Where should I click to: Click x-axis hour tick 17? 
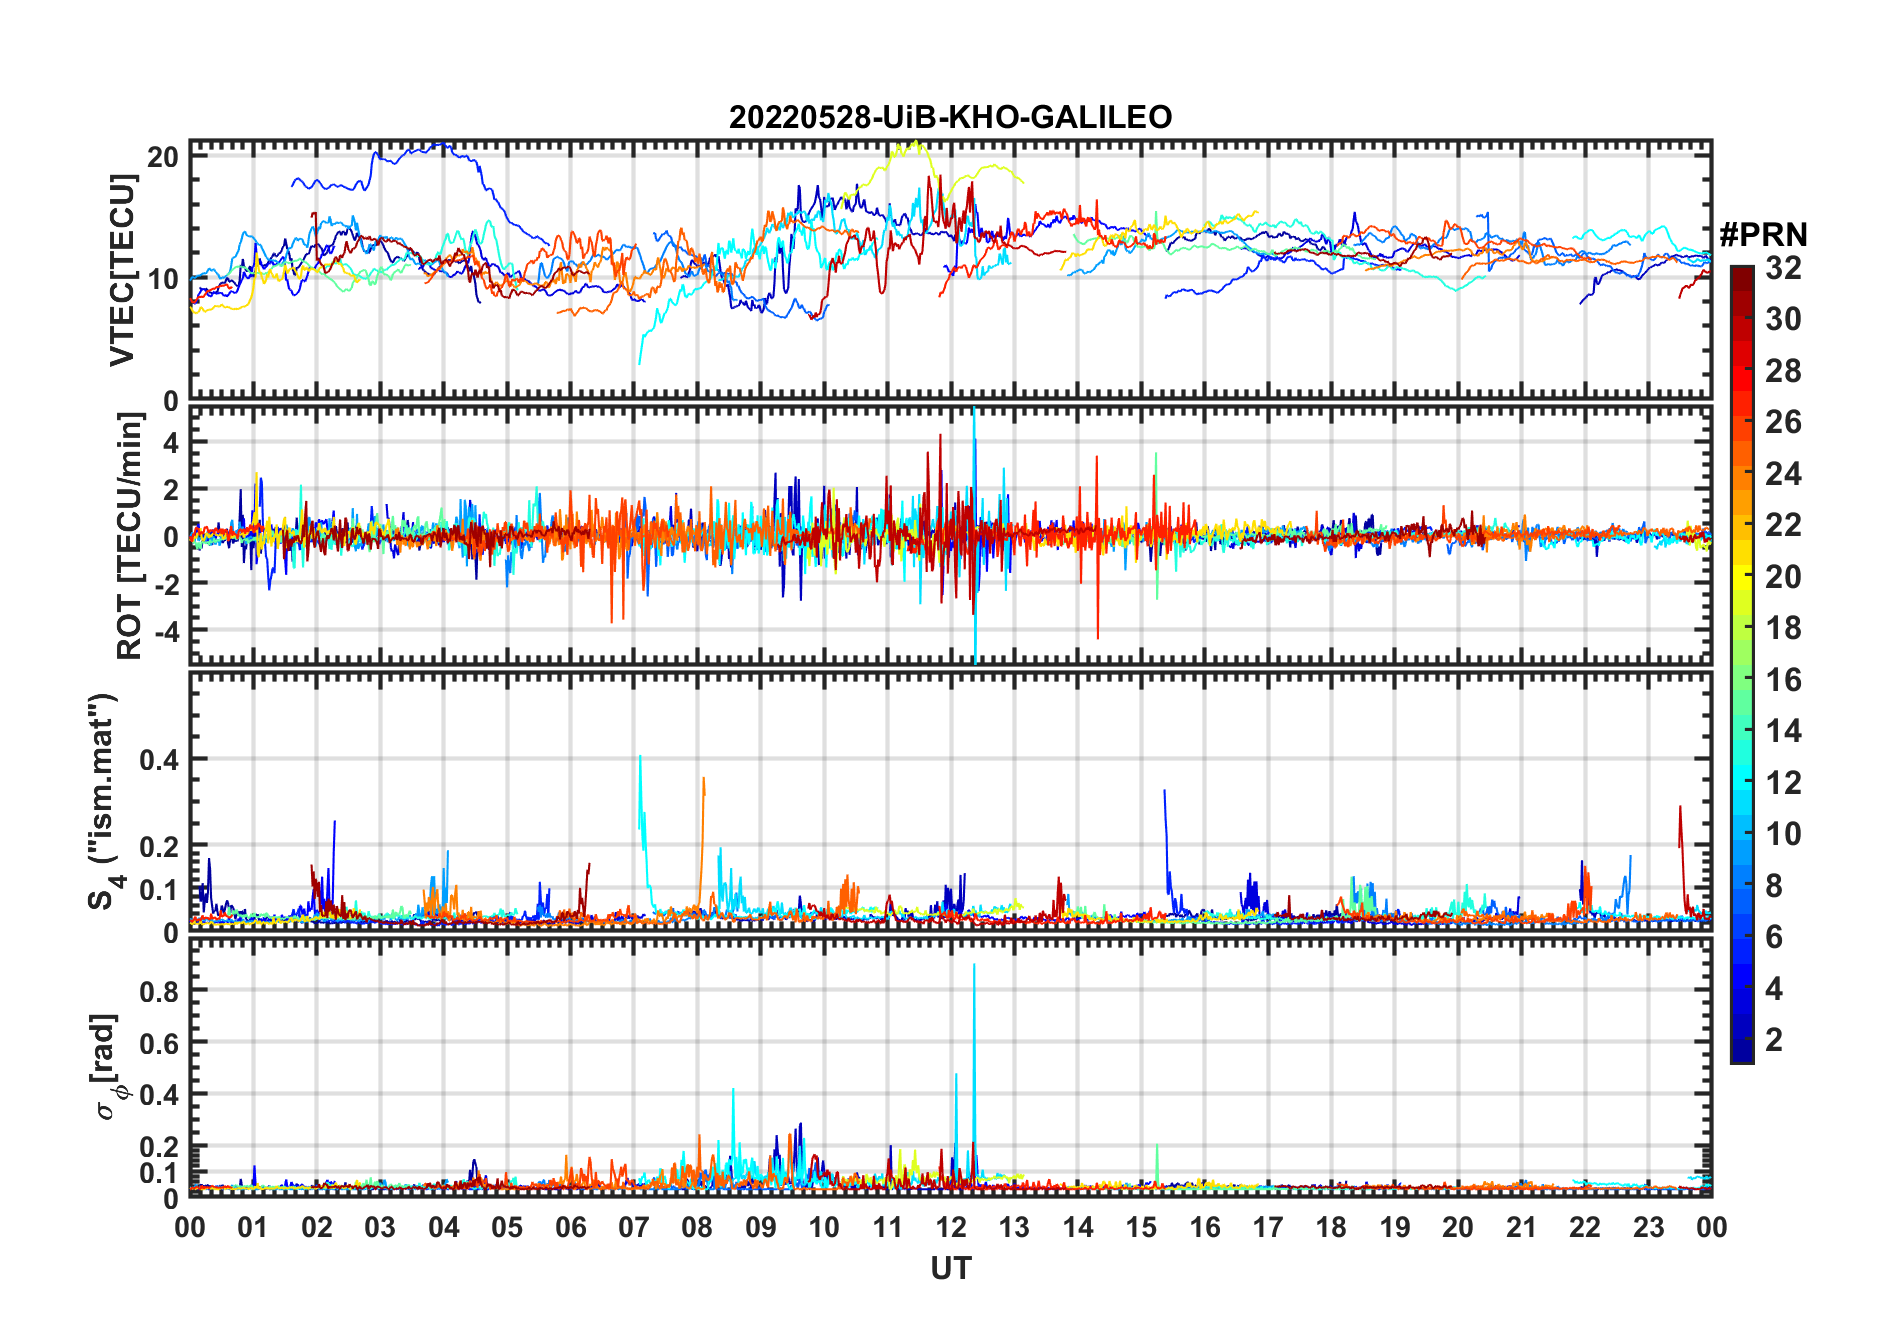click(x=1268, y=1228)
